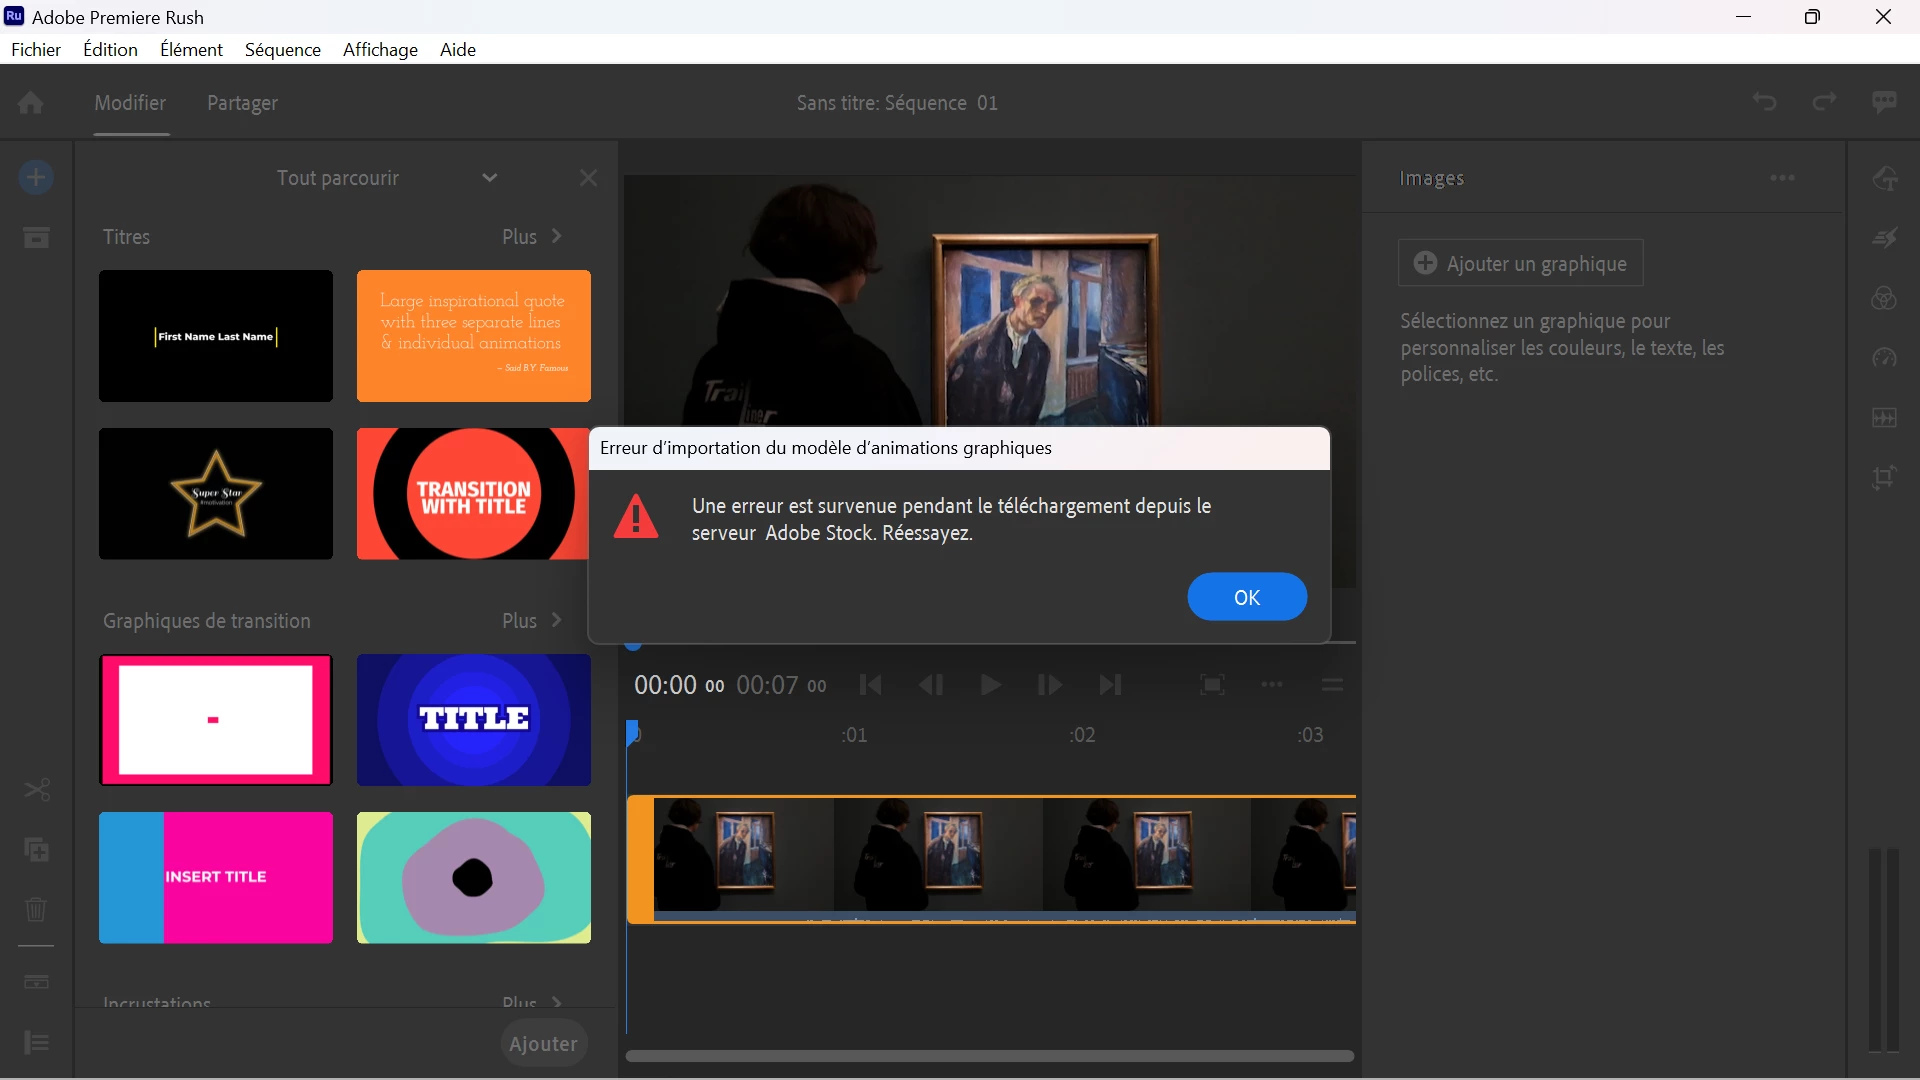Open the crop and rotate panel icon
This screenshot has width=1920, height=1080.
tap(1884, 478)
